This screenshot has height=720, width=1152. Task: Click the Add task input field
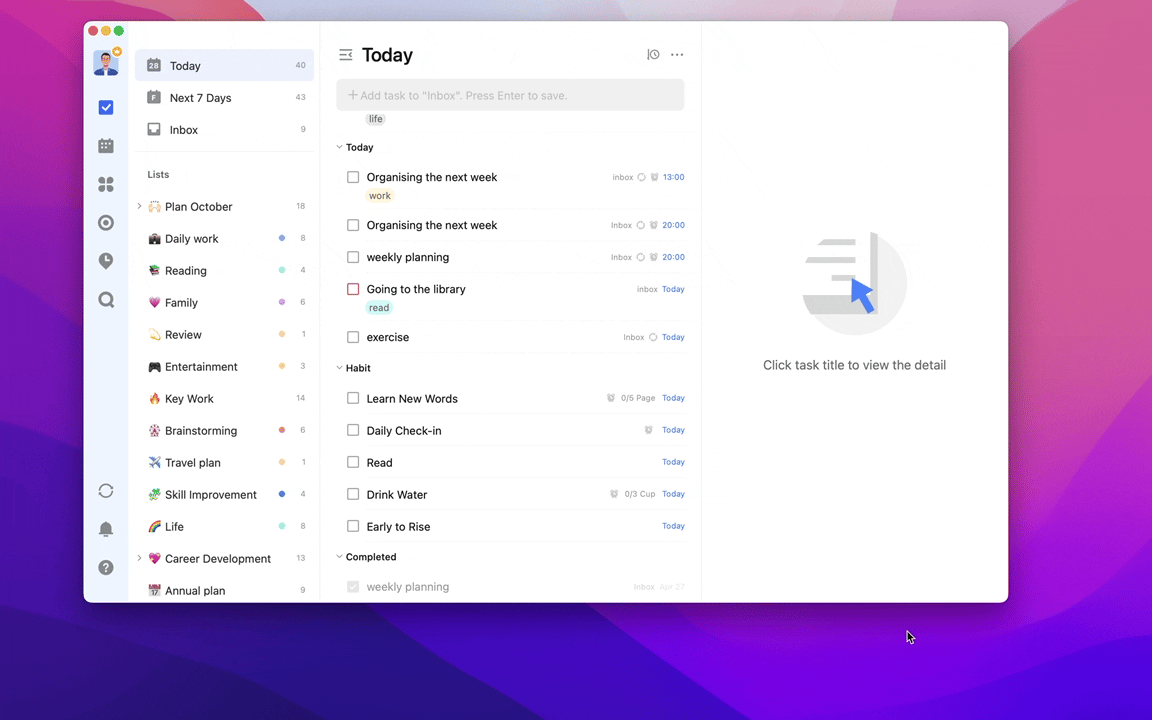pos(510,94)
